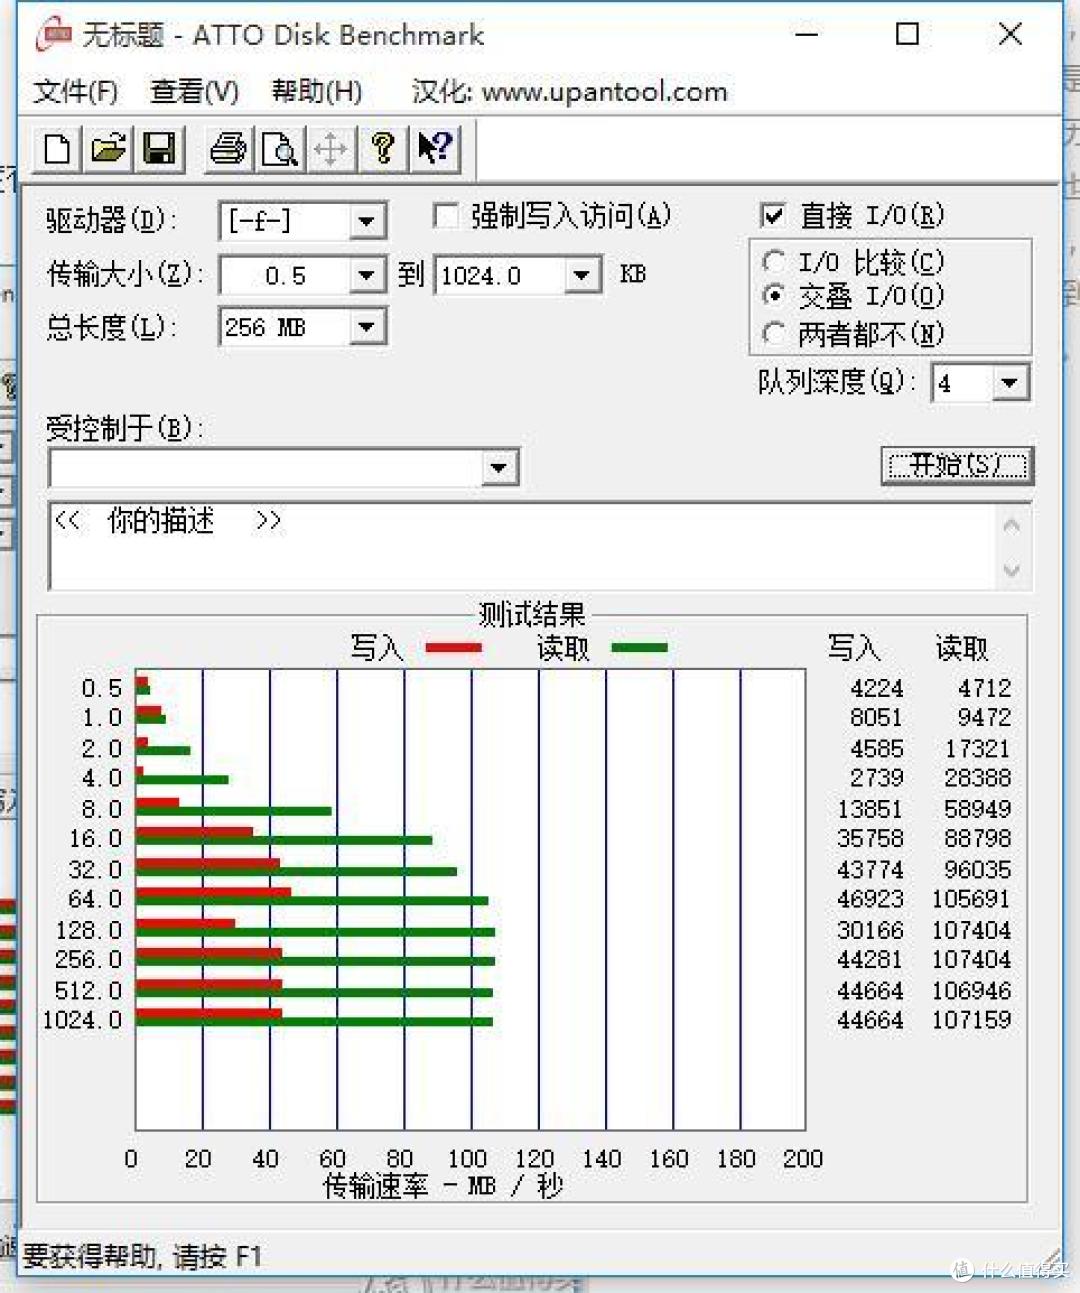Click the 128.0 row label in chart

88,930
